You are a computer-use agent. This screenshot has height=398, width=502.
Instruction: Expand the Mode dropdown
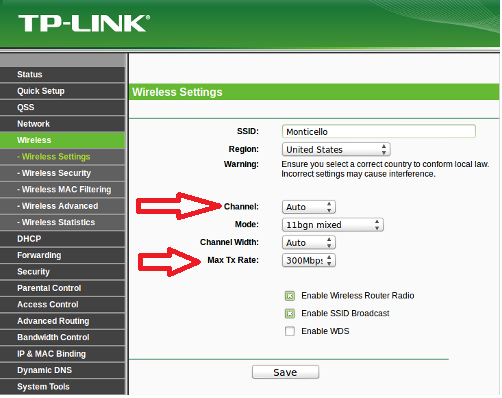click(333, 225)
